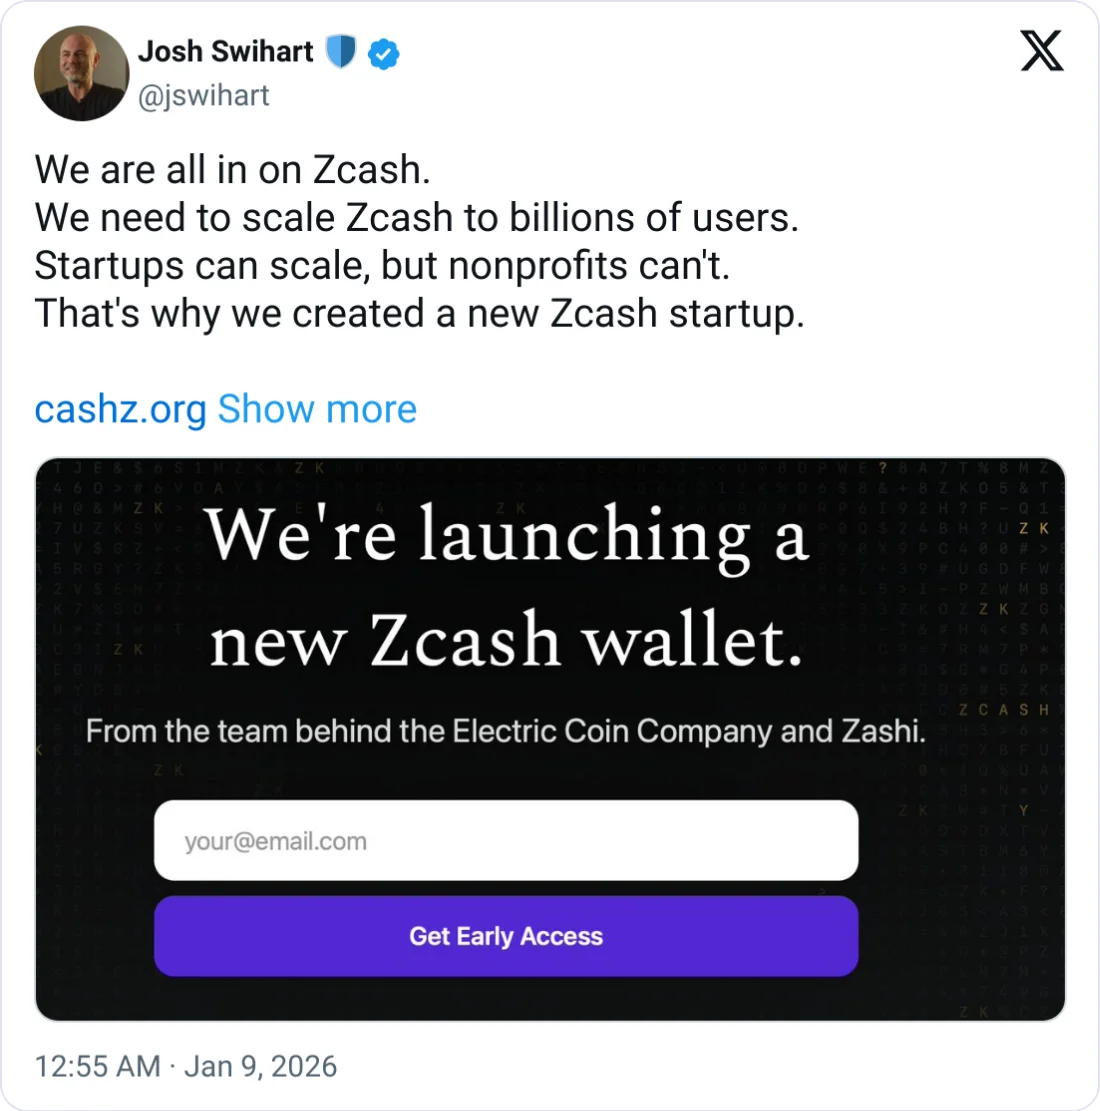Click the blue shield icon beside the name
The height and width of the screenshot is (1111, 1100).
click(x=341, y=52)
